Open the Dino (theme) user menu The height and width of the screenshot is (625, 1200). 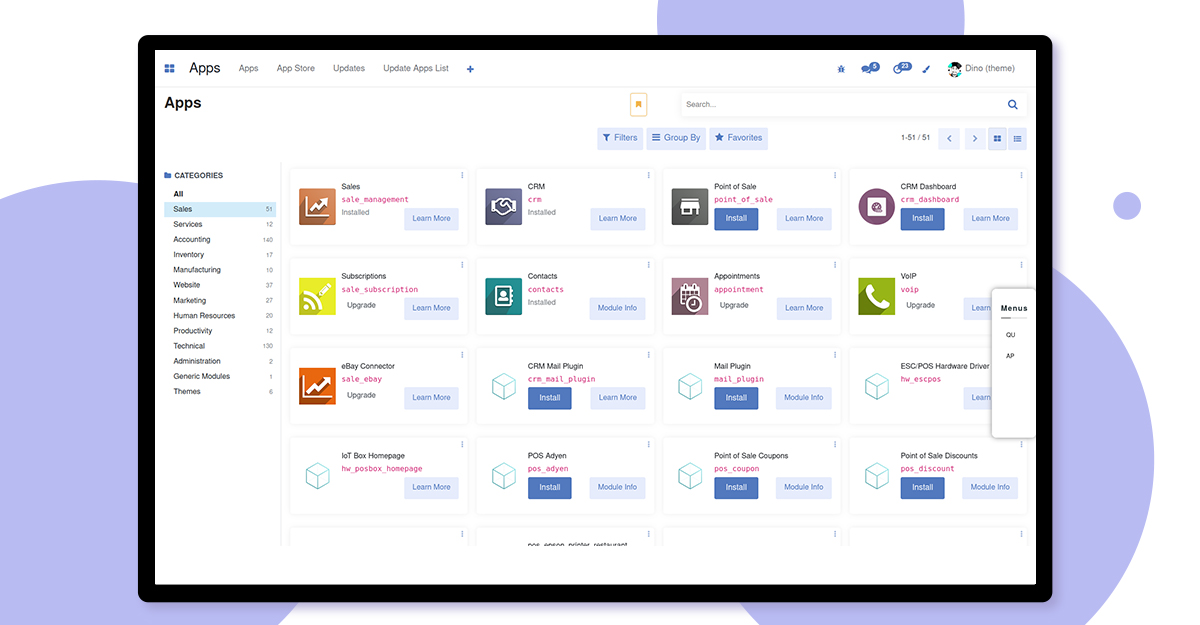981,69
